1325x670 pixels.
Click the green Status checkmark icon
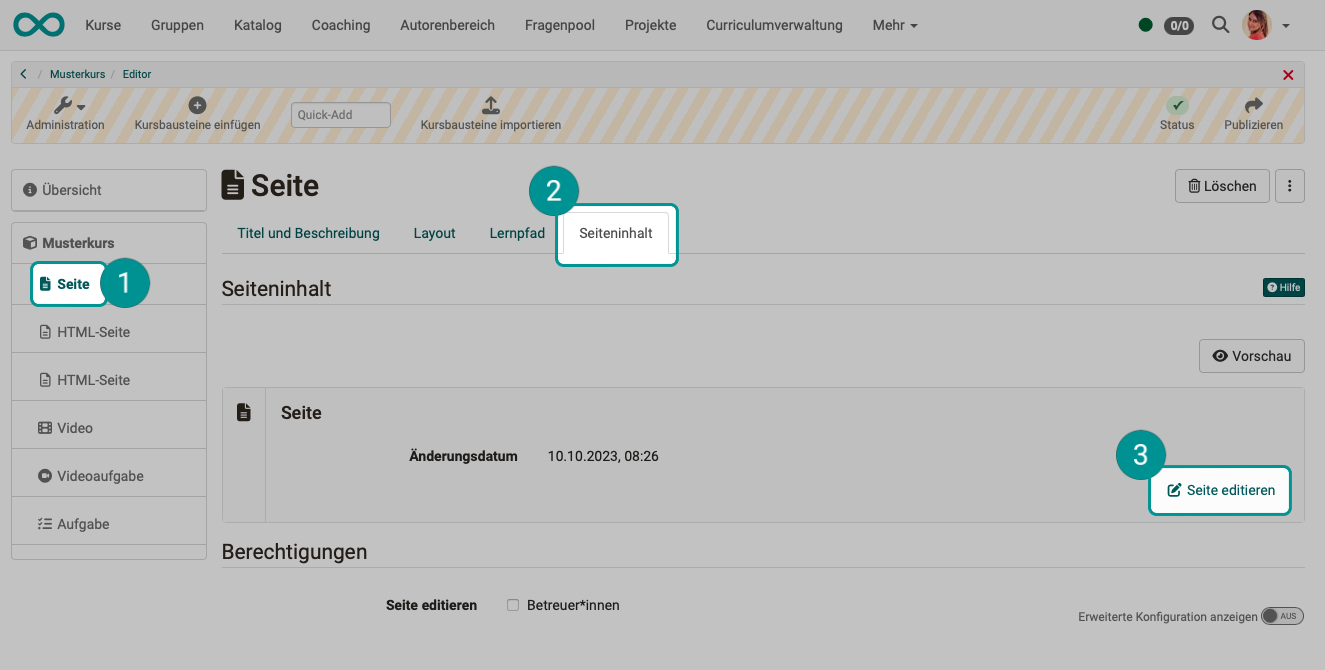pyautogui.click(x=1177, y=105)
